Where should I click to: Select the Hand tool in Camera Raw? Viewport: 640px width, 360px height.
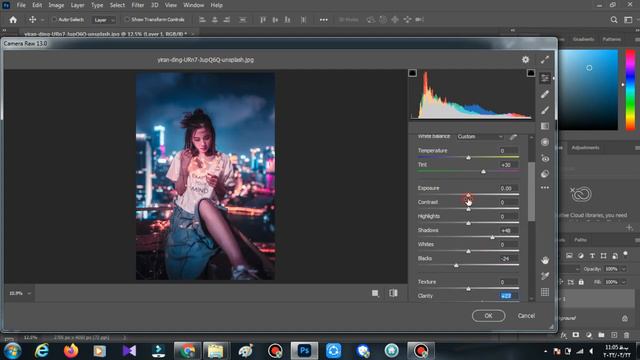coord(545,260)
